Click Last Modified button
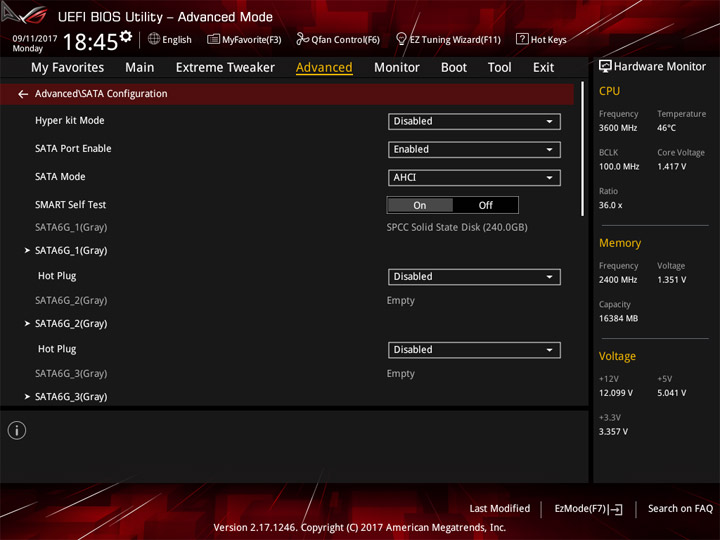 click(x=500, y=509)
